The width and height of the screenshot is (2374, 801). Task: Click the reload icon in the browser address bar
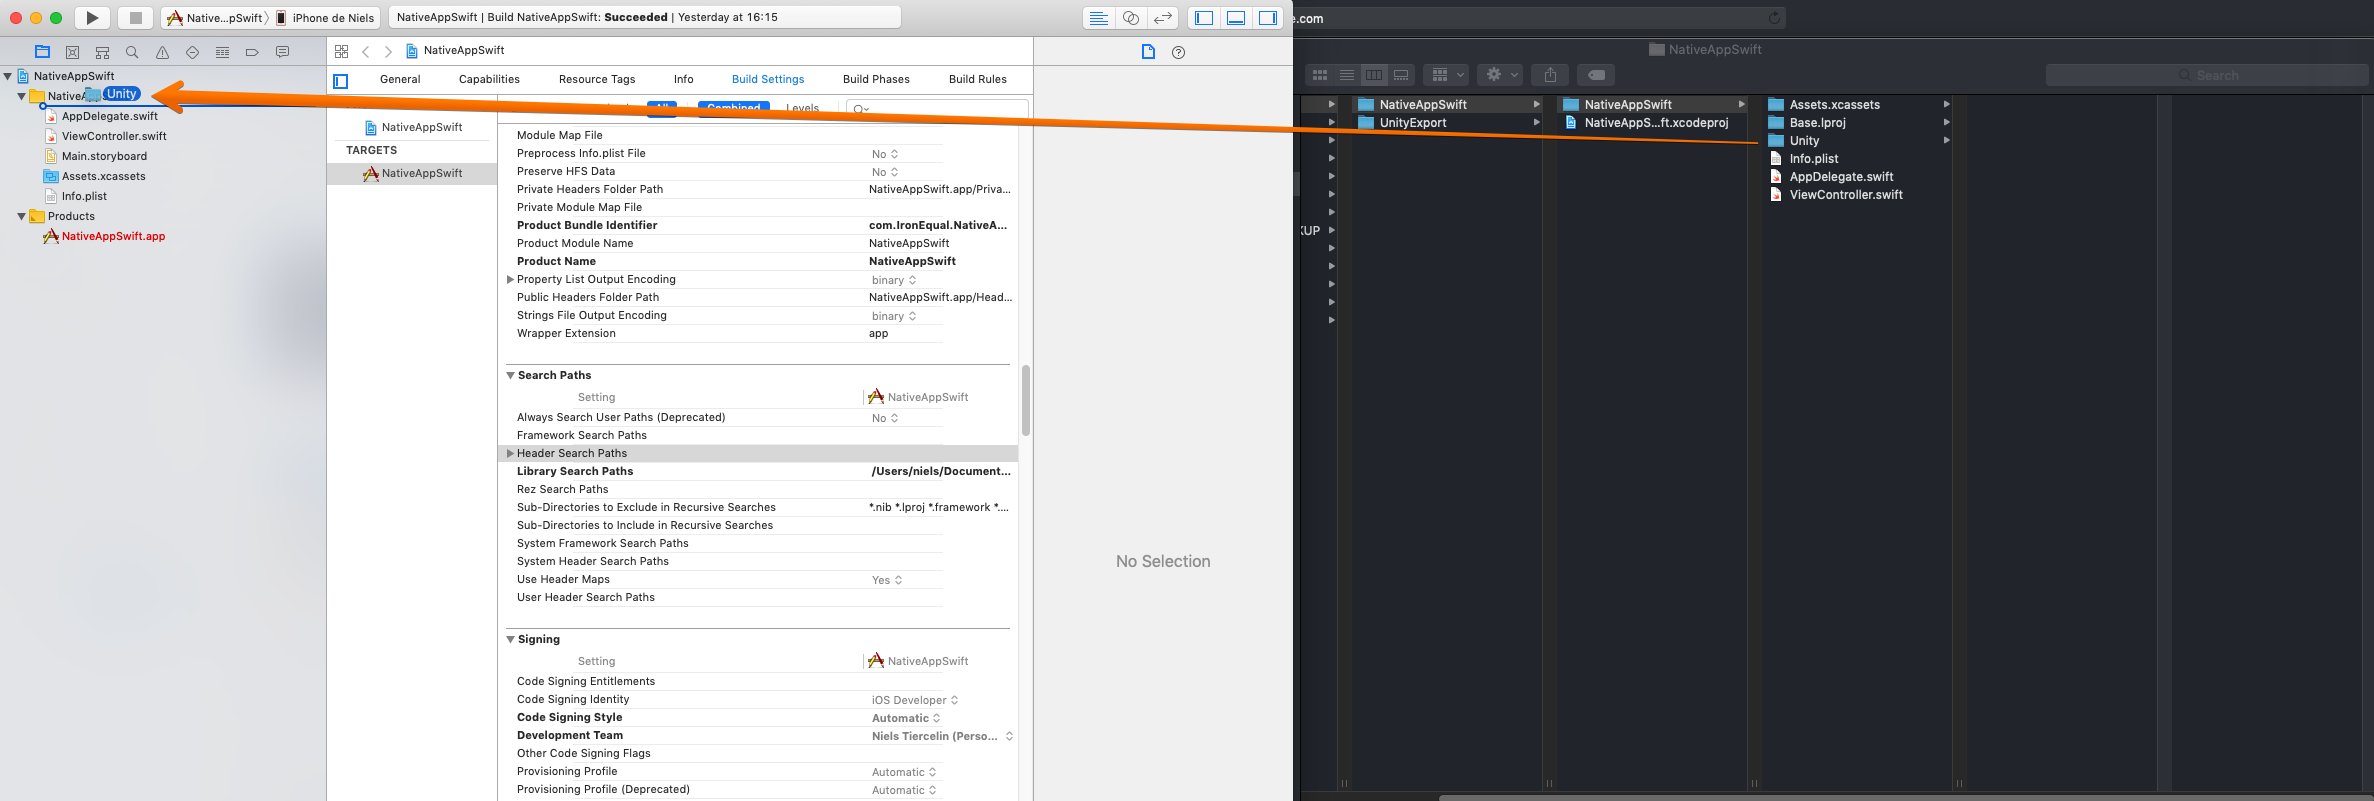pos(1774,17)
